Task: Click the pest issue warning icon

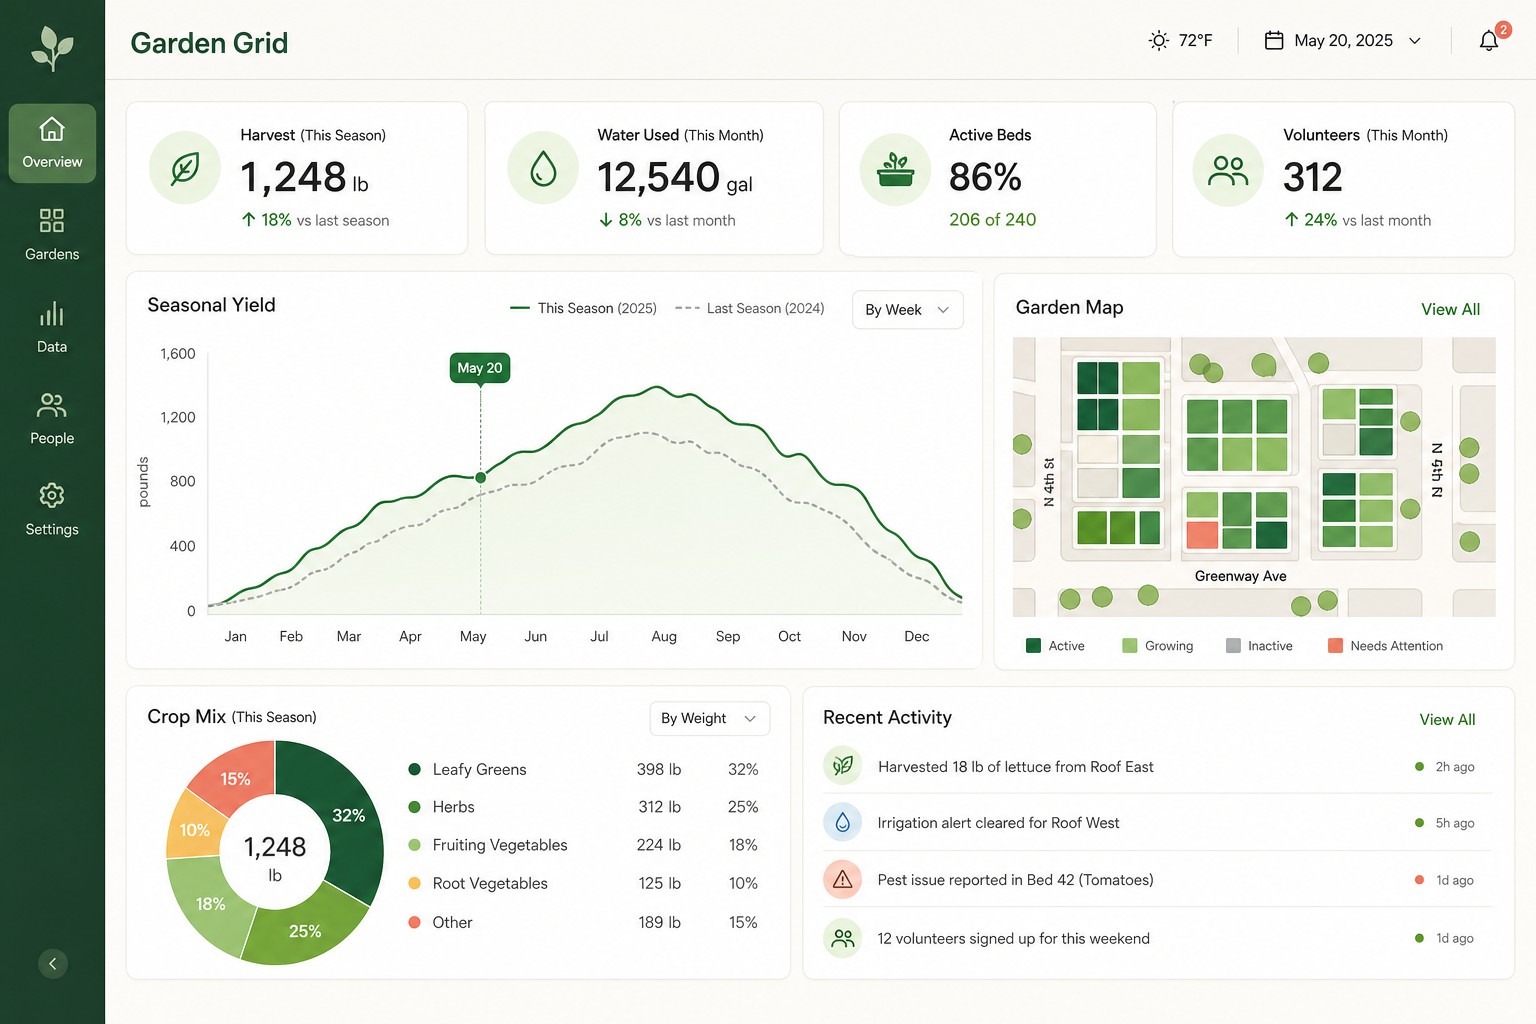Action: coord(843,880)
